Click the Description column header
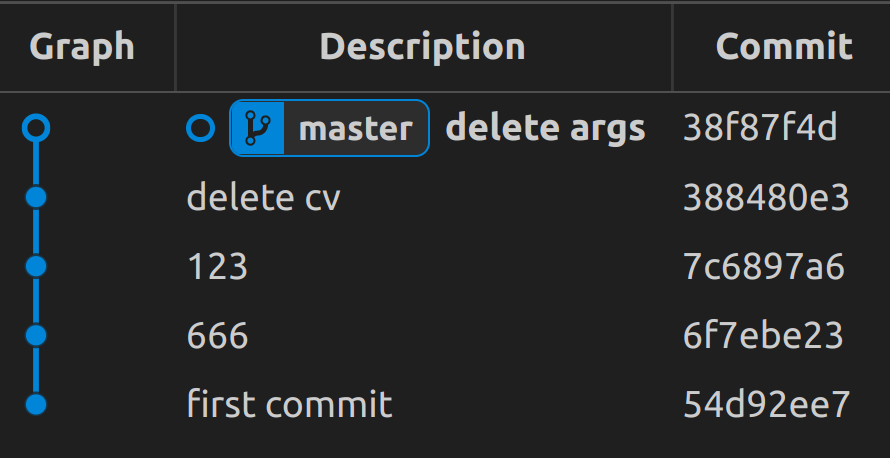This screenshot has height=458, width=890. click(423, 47)
